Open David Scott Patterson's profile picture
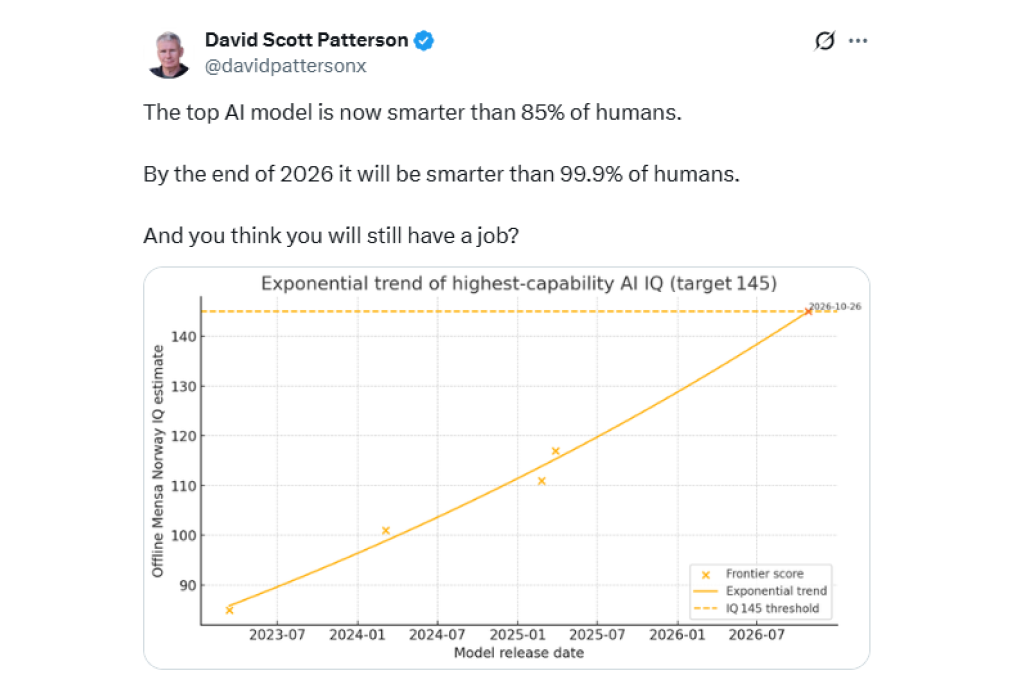 pyautogui.click(x=168, y=54)
